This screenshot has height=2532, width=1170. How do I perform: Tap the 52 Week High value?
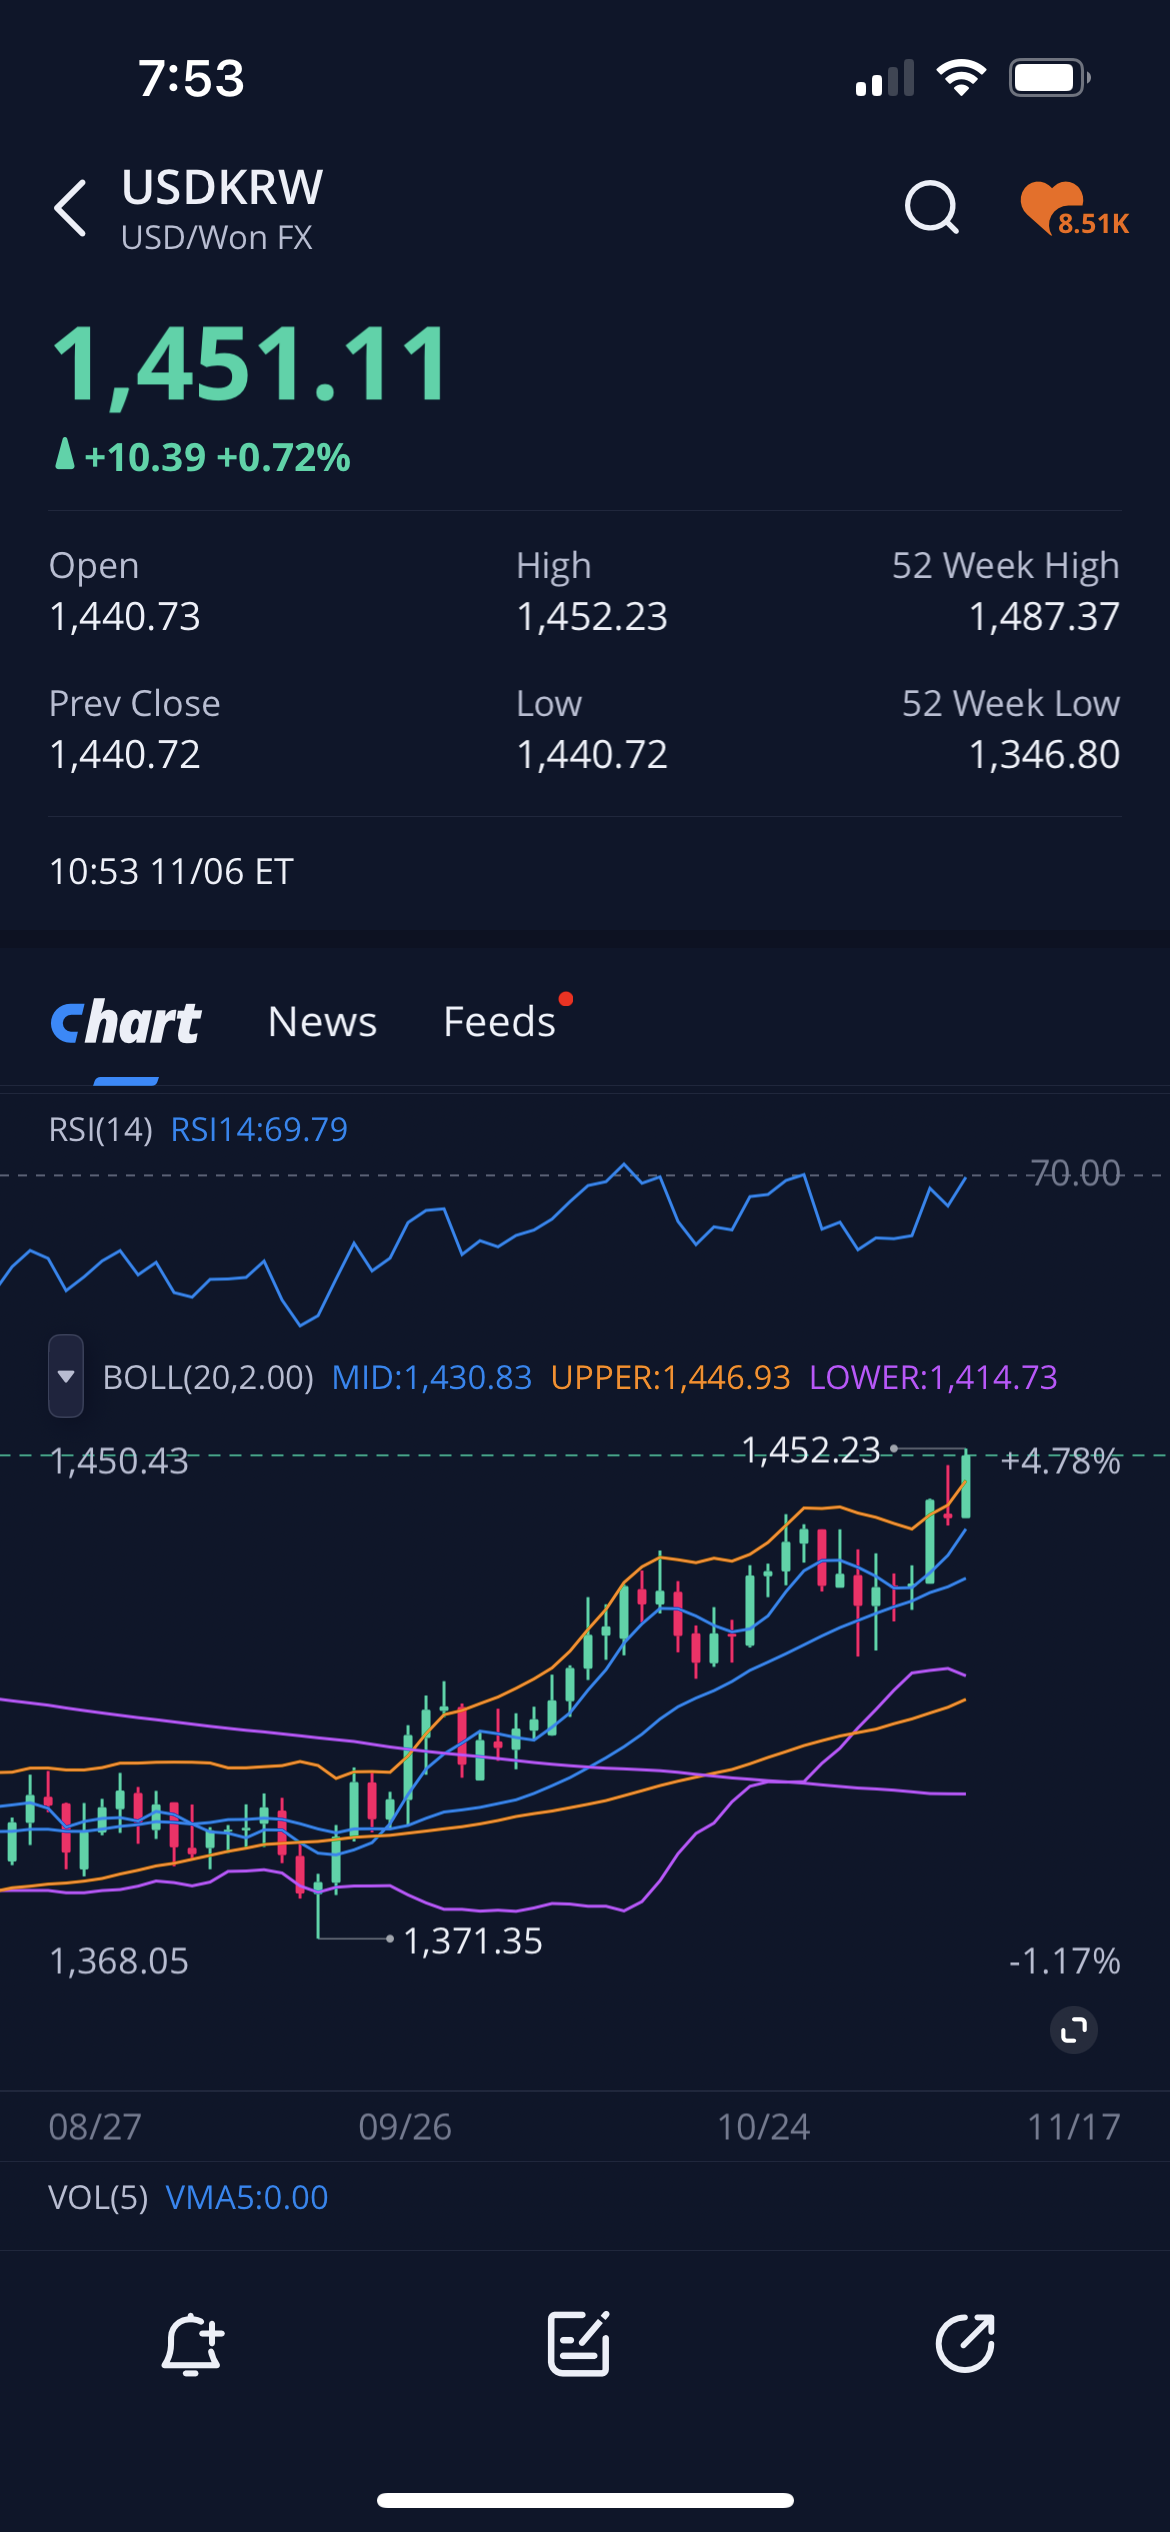[1043, 617]
